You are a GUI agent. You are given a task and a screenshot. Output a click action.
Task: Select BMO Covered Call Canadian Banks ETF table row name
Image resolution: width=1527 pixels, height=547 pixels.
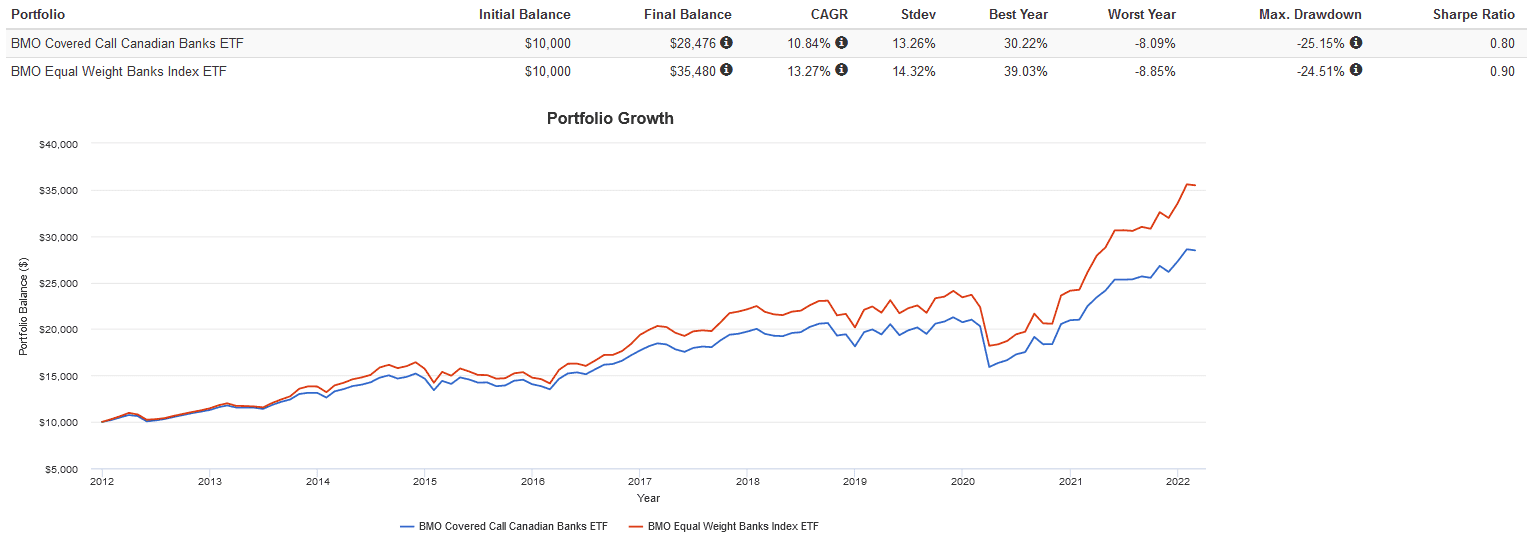pyautogui.click(x=126, y=44)
